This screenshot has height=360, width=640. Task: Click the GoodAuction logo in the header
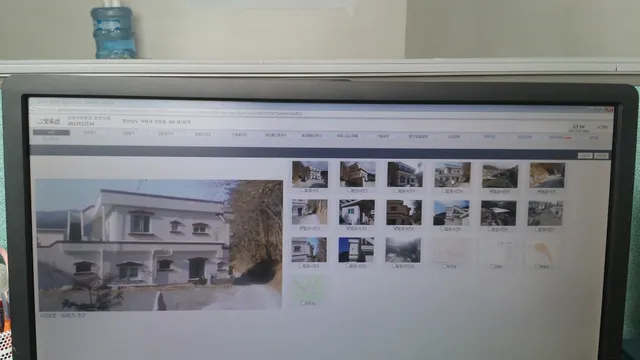point(48,121)
